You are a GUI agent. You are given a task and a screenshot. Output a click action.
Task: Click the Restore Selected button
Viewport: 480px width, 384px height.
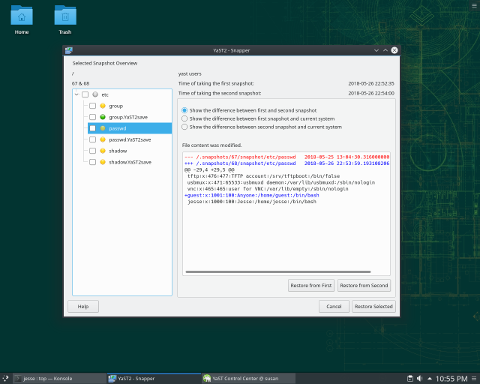pyautogui.click(x=374, y=306)
